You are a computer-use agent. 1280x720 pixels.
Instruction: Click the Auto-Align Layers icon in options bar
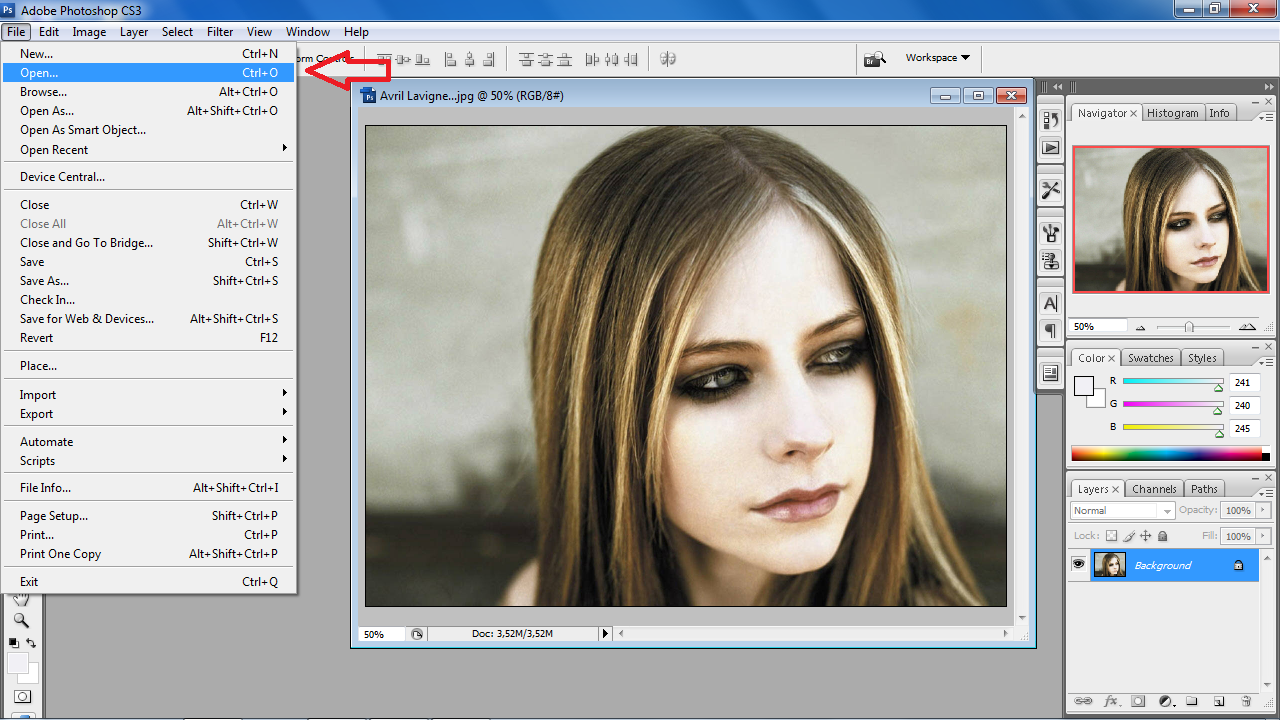(x=668, y=59)
